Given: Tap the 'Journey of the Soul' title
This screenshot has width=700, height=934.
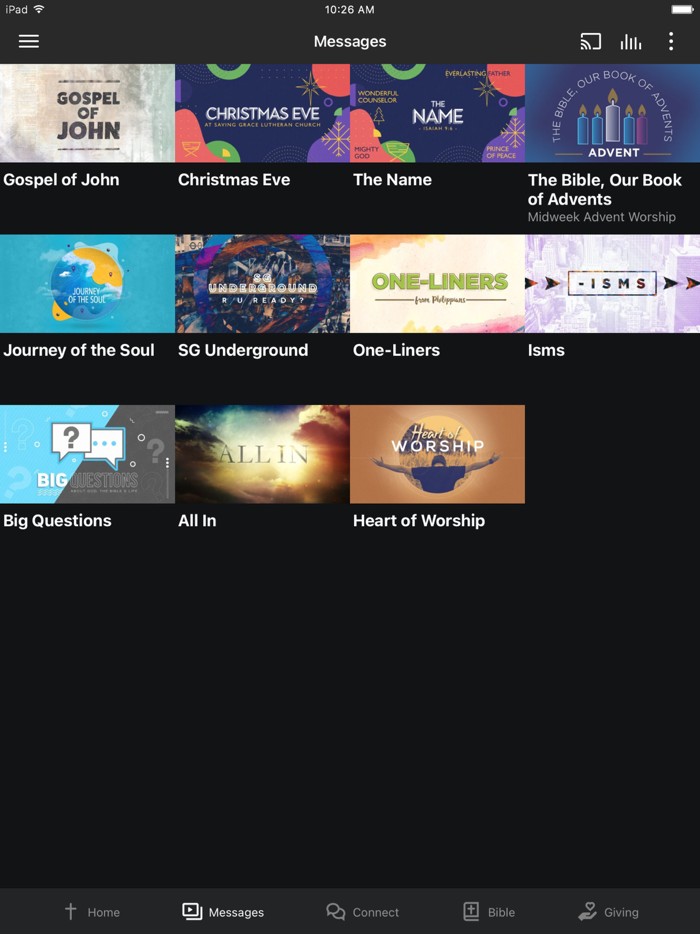Looking at the screenshot, I should point(79,350).
